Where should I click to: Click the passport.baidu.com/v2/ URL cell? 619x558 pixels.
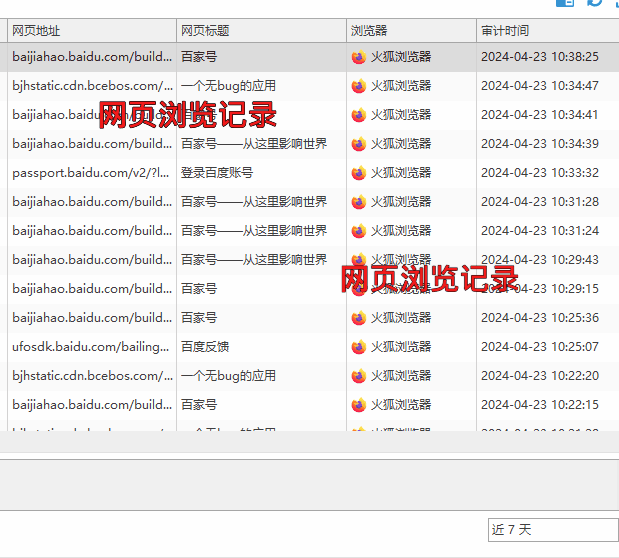(91, 173)
